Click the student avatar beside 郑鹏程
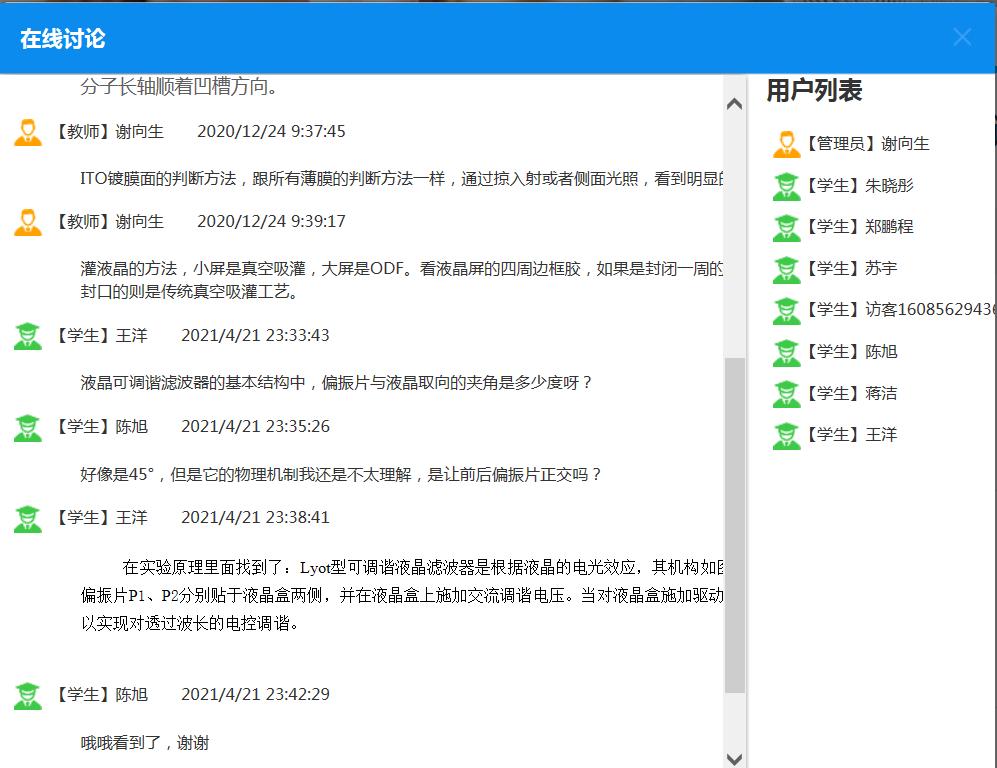The width and height of the screenshot is (997, 768). [786, 227]
